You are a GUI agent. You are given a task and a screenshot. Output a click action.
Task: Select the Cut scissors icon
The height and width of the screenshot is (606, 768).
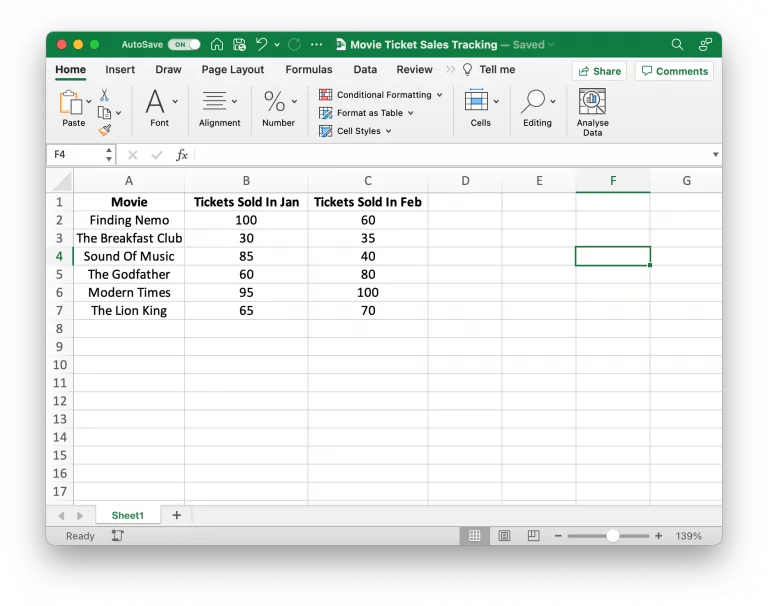(x=104, y=95)
